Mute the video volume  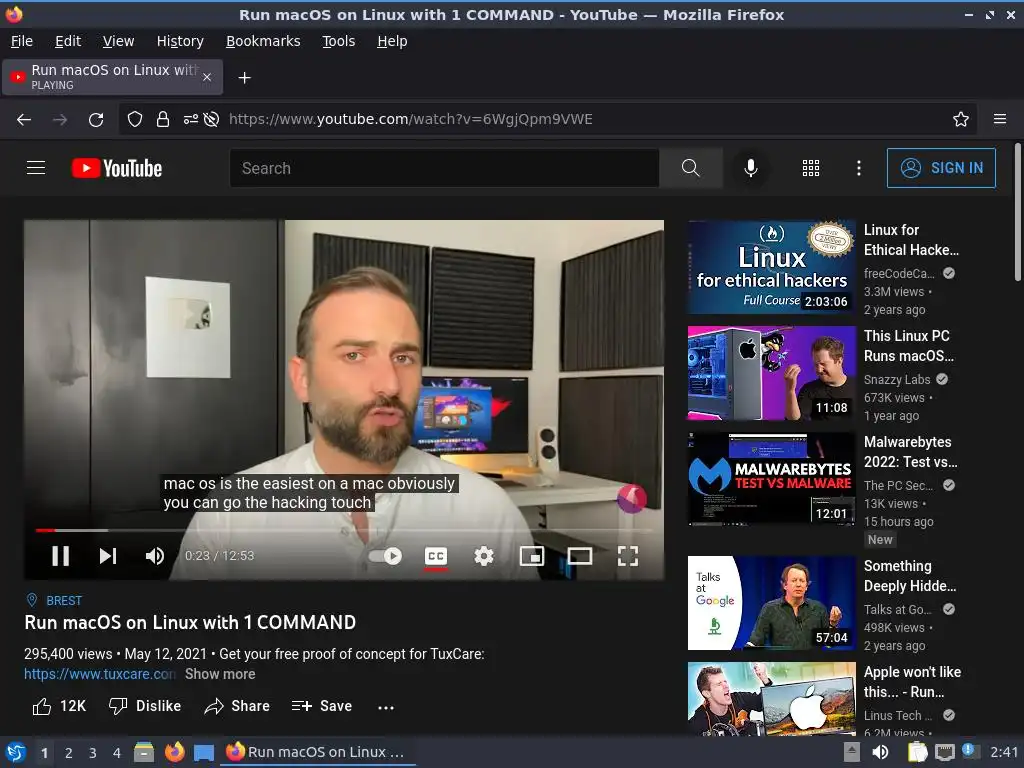tap(155, 556)
